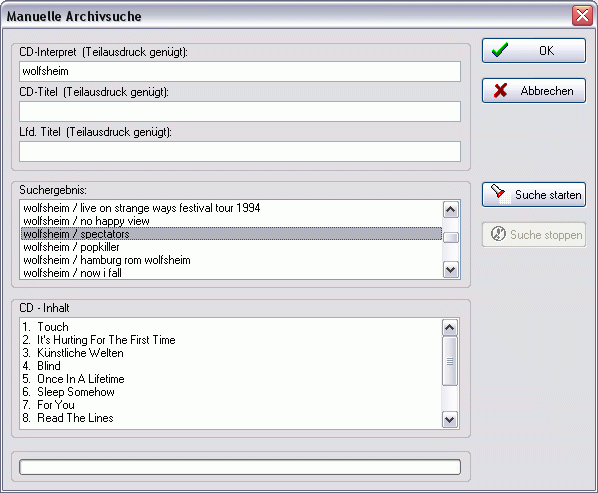Viewport: 598px width, 493px height.
Task: Click the Suchergebnis list scroll-down arrow
Action: point(450,270)
